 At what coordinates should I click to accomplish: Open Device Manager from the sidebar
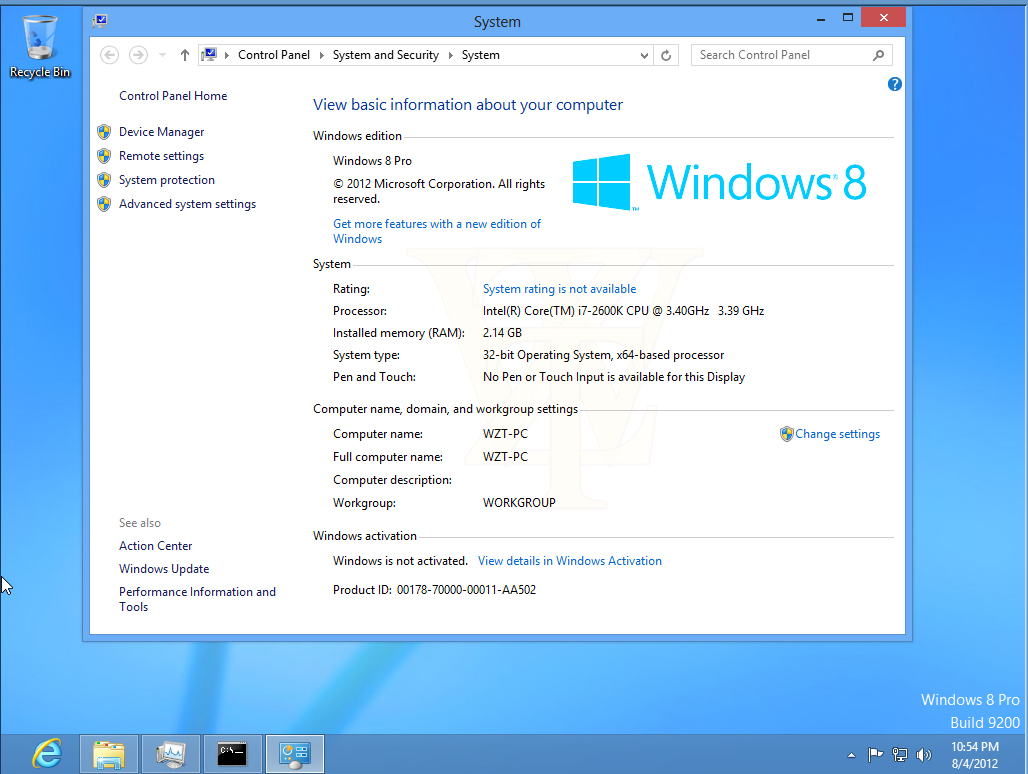click(x=161, y=132)
